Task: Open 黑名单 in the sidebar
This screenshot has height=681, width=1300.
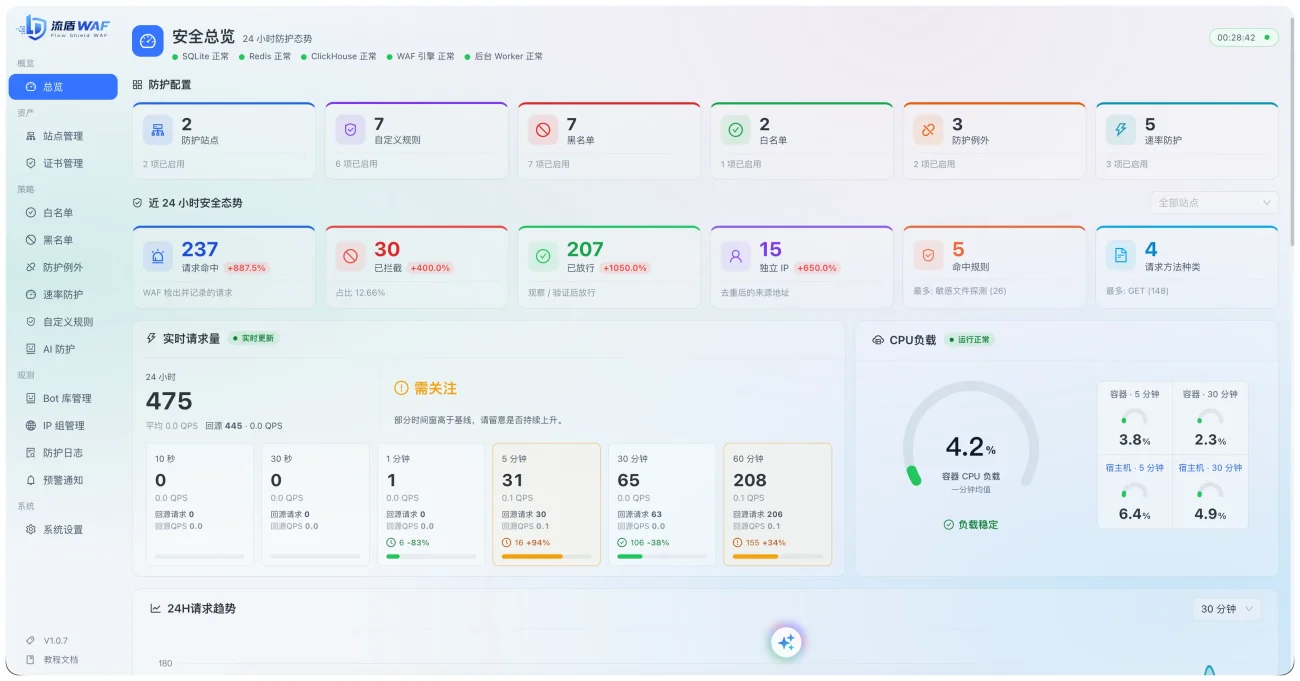Action: pos(63,240)
